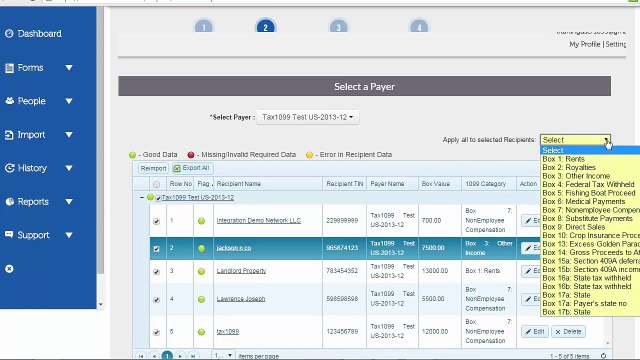Viewport: 640px width, 360px height.
Task: Choose Box 3: Other Income option
Action: (x=590, y=176)
